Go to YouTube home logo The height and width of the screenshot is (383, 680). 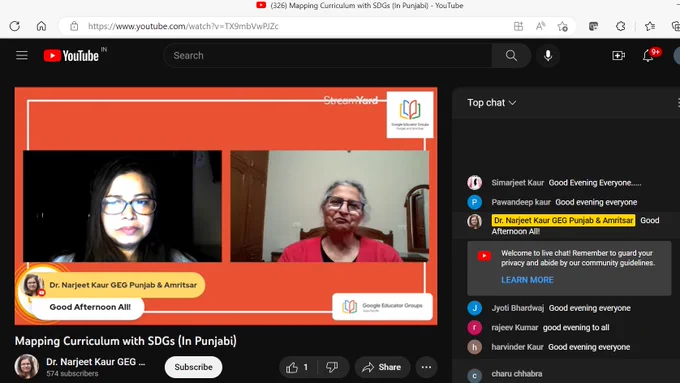pyautogui.click(x=71, y=56)
